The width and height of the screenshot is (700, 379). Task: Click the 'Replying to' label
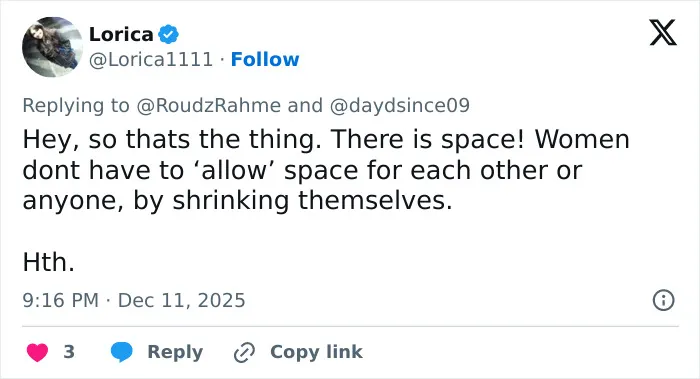75,106
